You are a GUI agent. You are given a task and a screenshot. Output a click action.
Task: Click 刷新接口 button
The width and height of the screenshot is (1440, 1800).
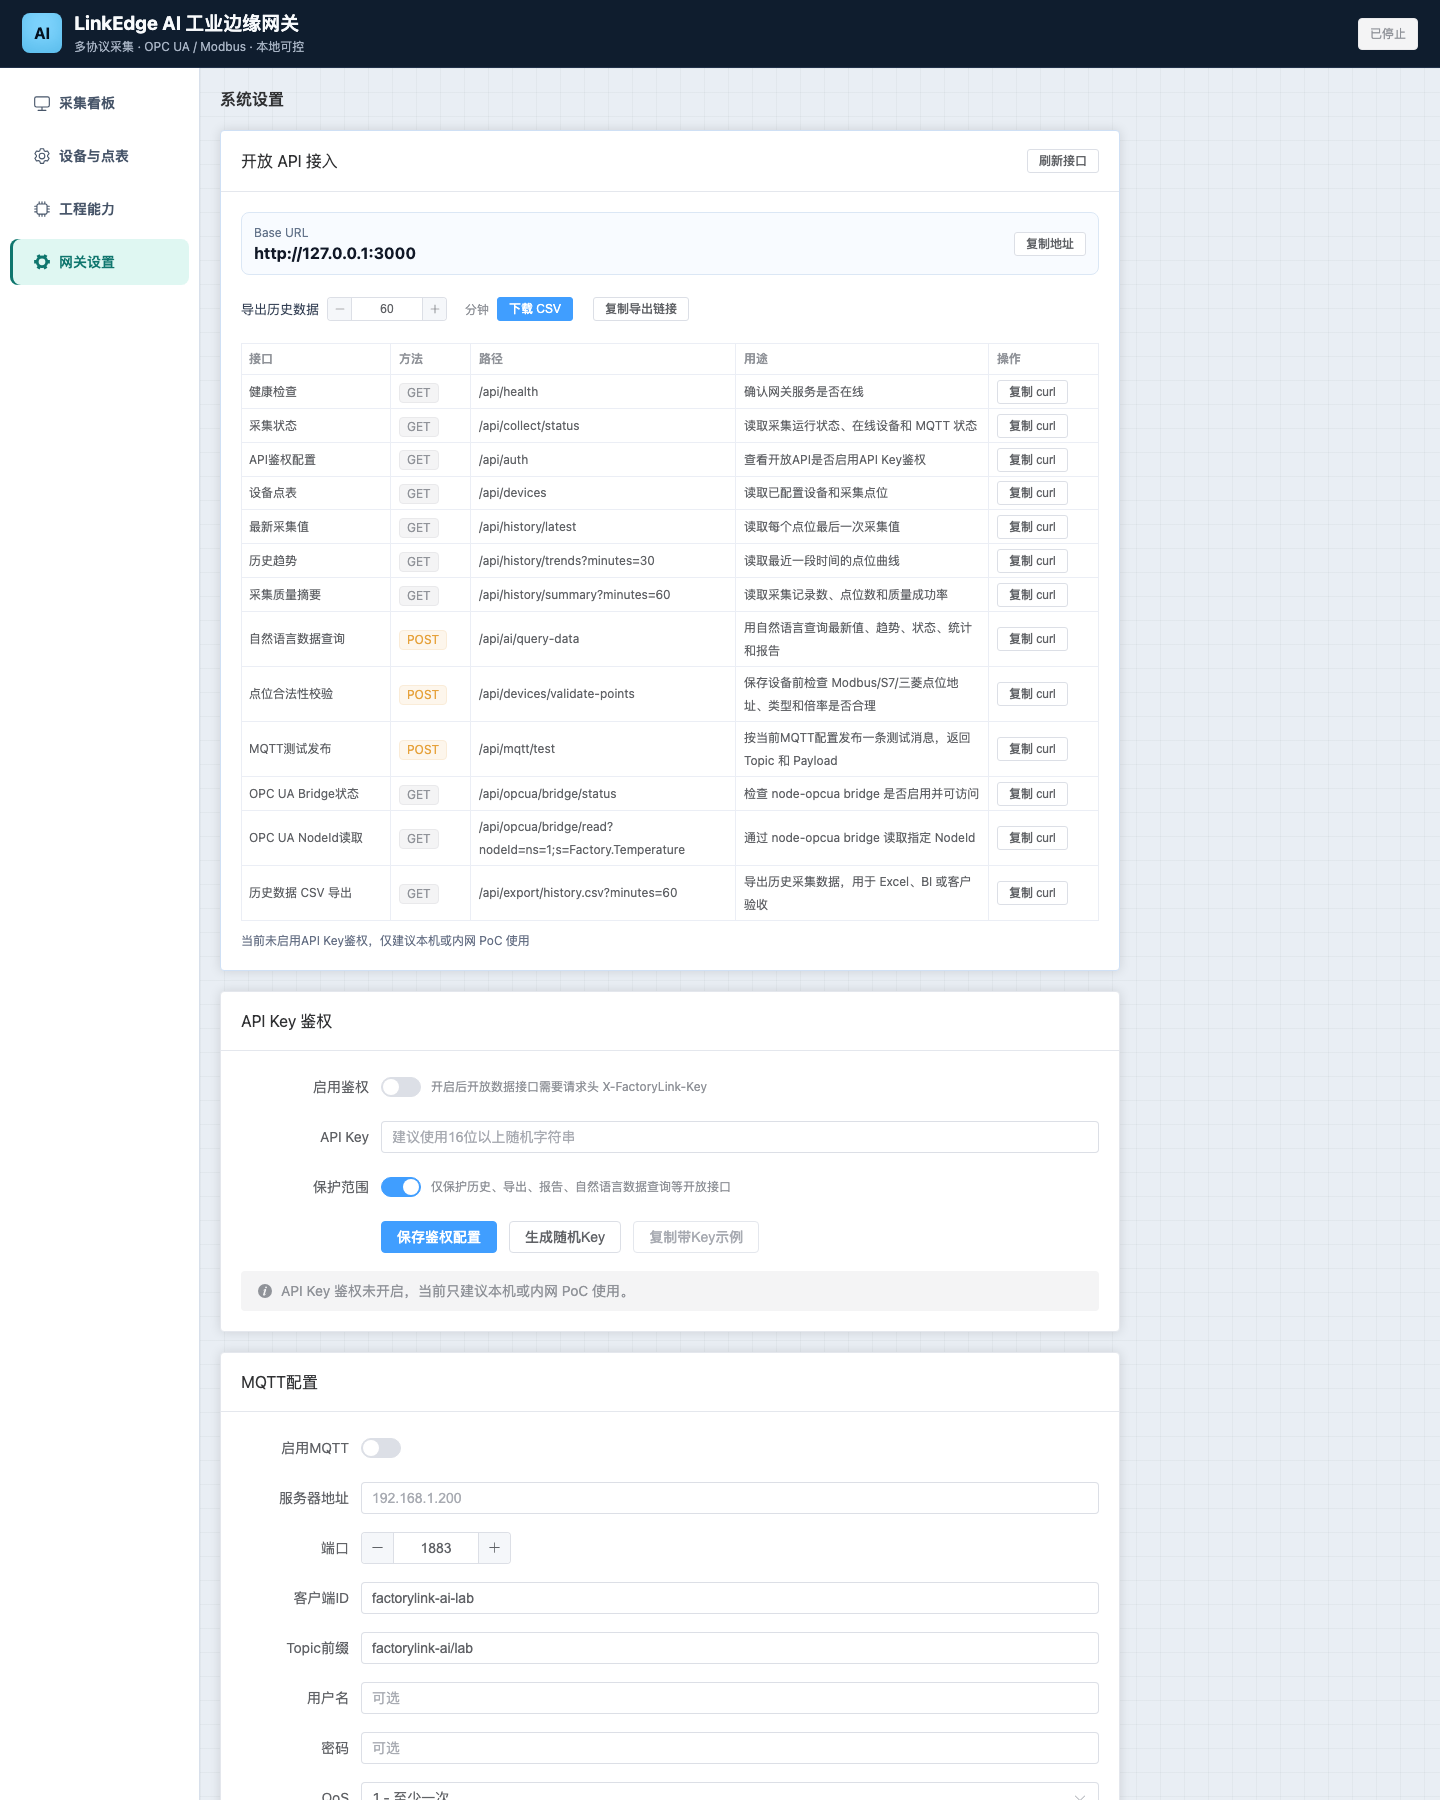[1062, 161]
